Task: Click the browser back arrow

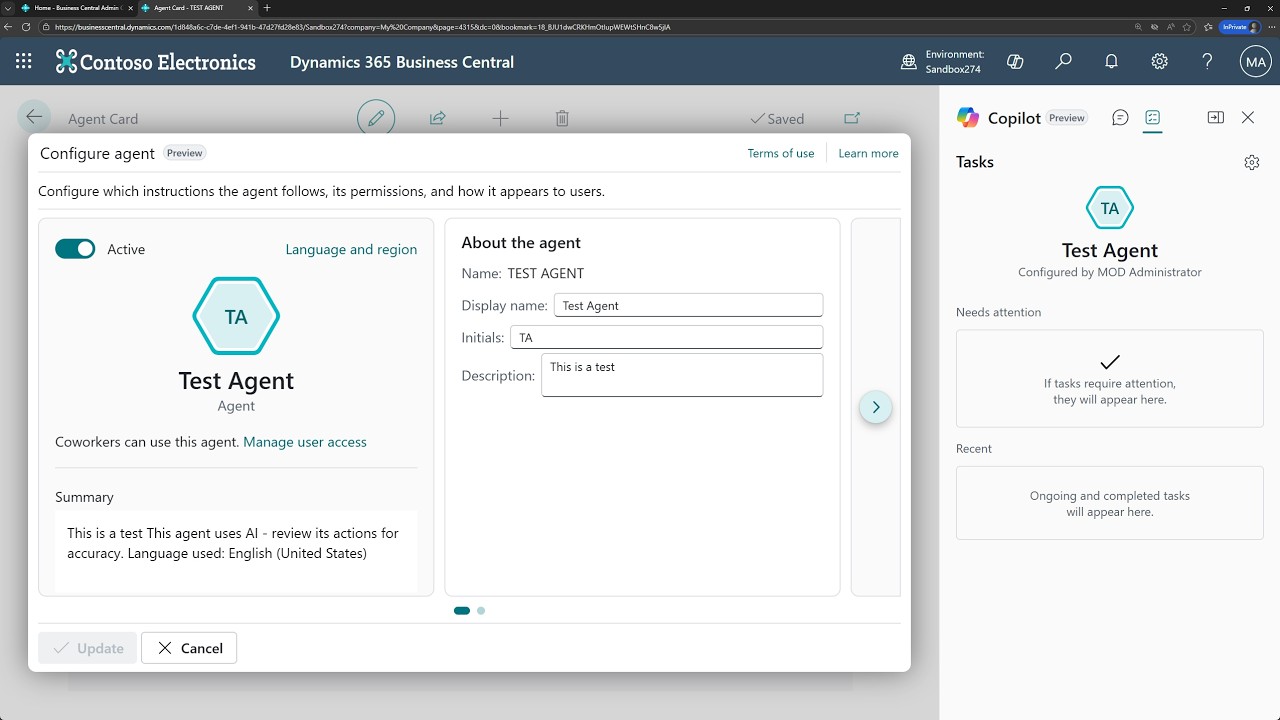Action: coord(10,27)
